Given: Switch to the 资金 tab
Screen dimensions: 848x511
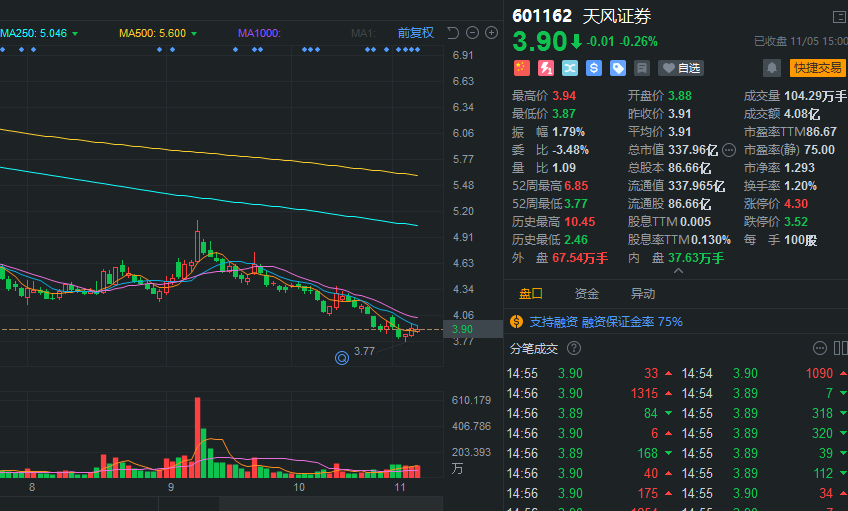Looking at the screenshot, I should click(587, 294).
